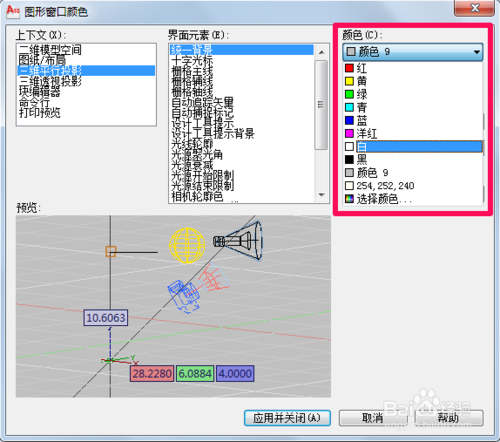The image size is (500, 442).
Task: Open the 选择颜色 color picker entry
Action: point(413,199)
